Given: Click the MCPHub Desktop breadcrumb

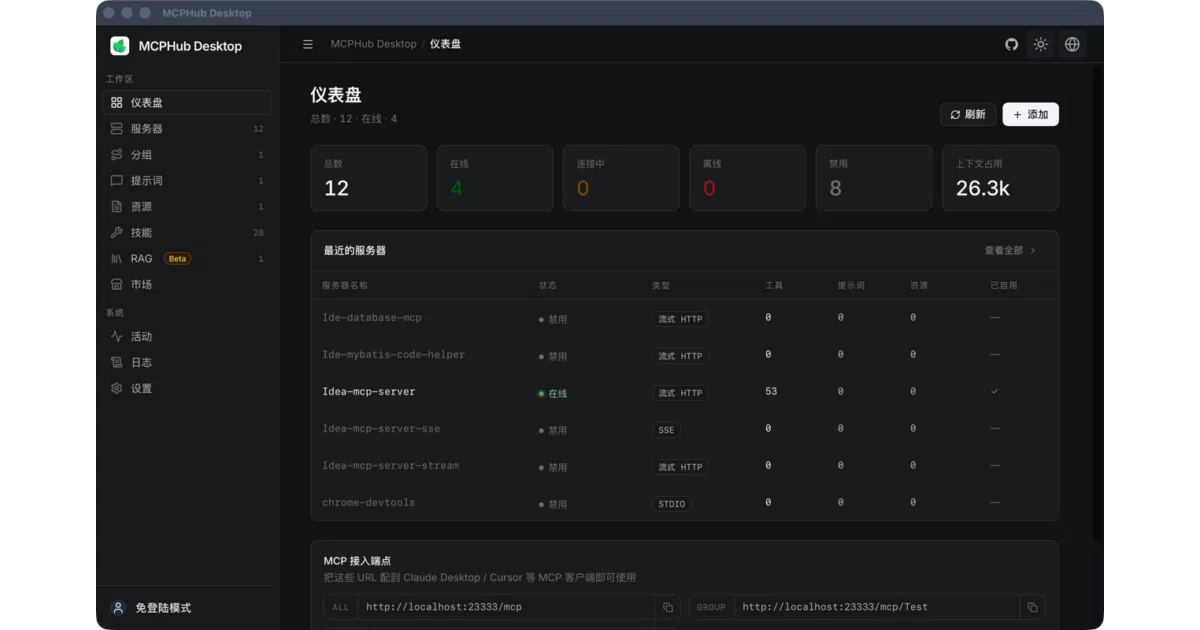Looking at the screenshot, I should (x=373, y=44).
